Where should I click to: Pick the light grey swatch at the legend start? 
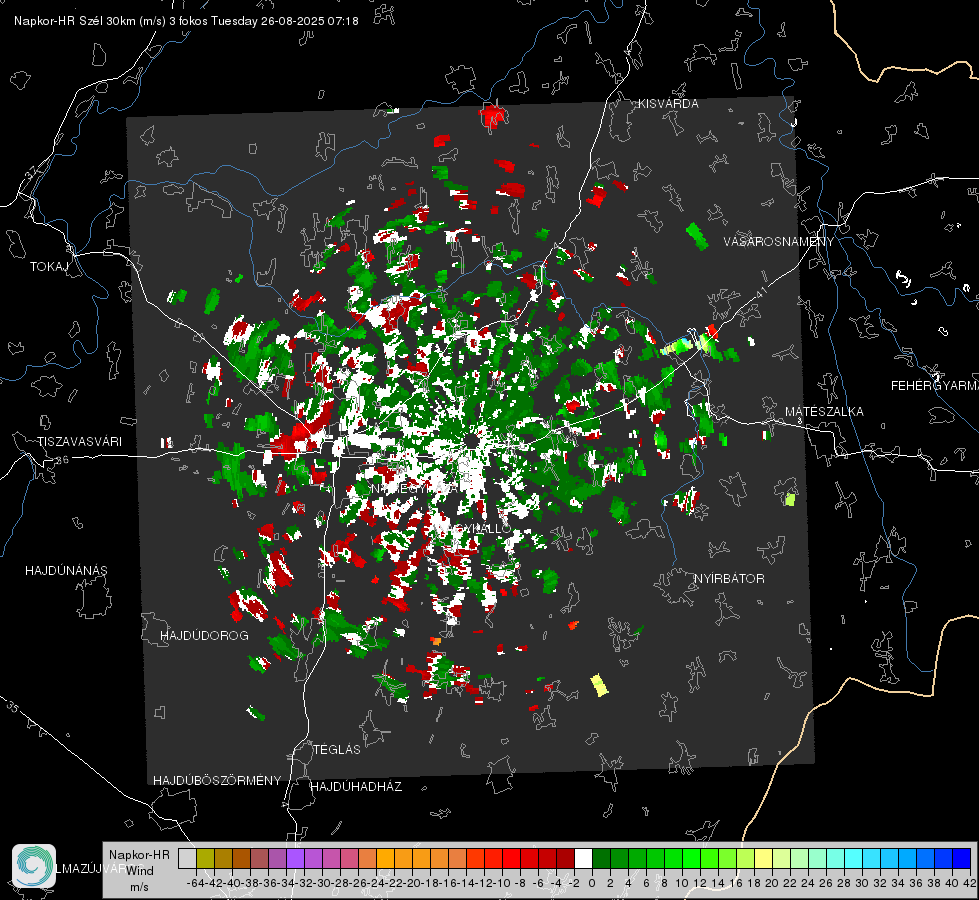(187, 858)
